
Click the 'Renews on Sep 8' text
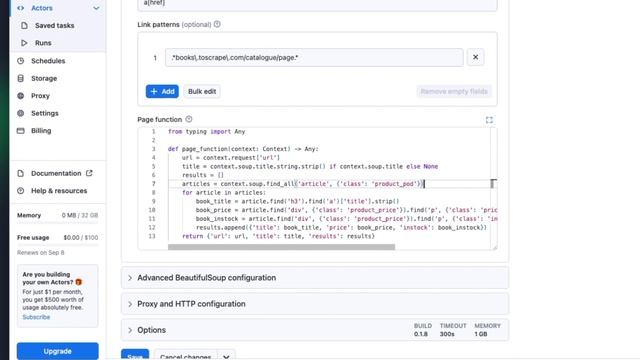(40, 253)
